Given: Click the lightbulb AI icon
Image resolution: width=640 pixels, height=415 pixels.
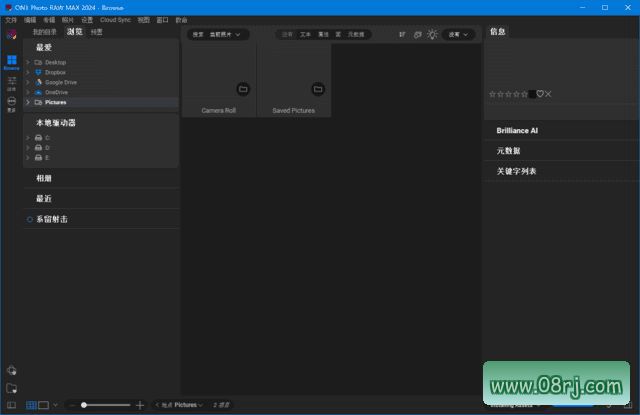Looking at the screenshot, I should tap(432, 34).
